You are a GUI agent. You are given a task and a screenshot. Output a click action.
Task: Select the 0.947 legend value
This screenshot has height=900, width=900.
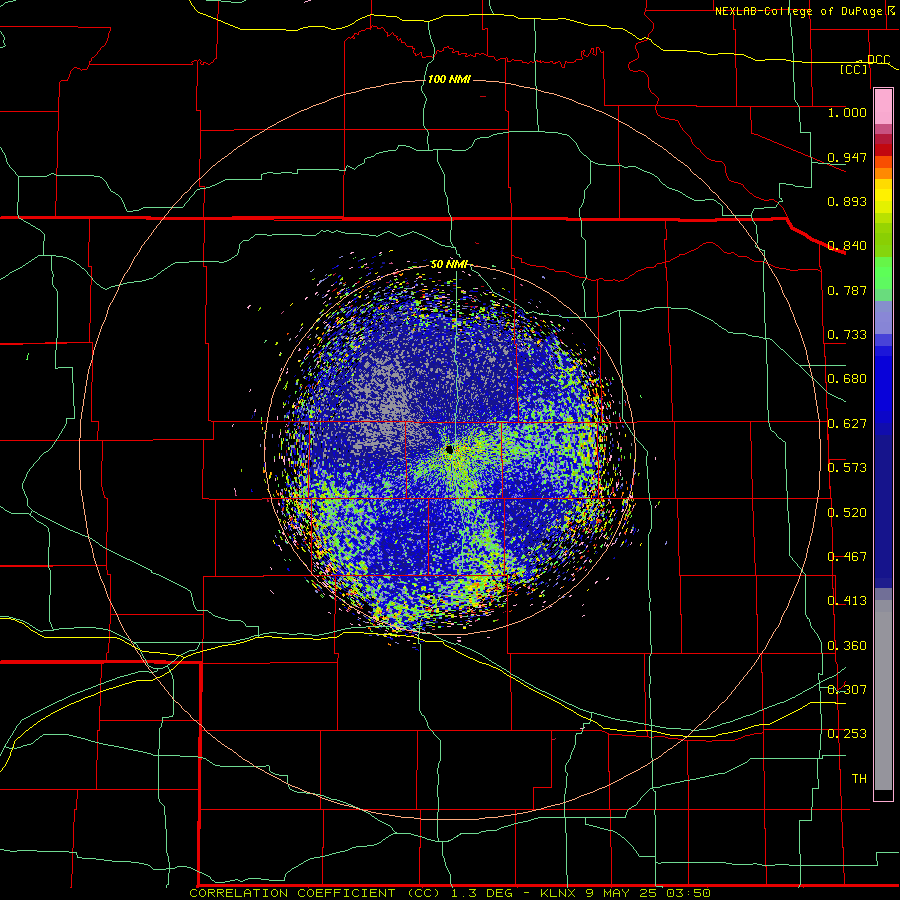point(847,157)
